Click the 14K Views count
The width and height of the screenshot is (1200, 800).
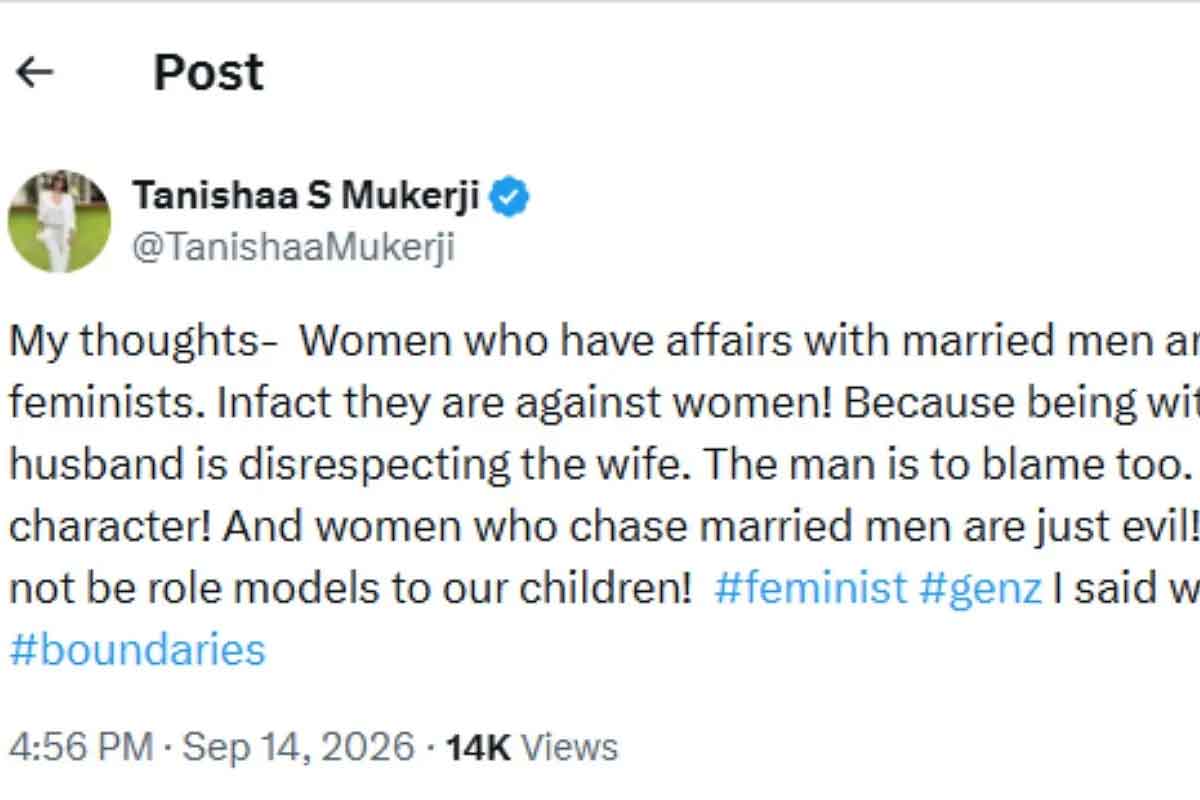pyautogui.click(x=532, y=747)
